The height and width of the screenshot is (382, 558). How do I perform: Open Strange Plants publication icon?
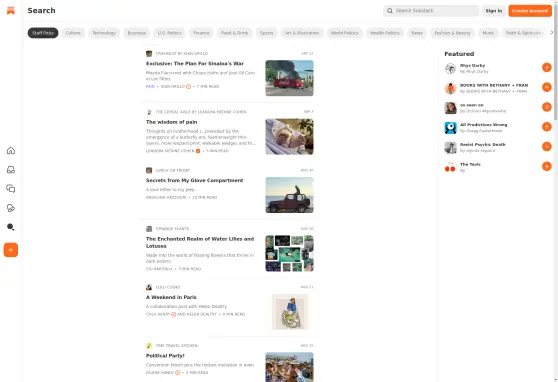pyautogui.click(x=149, y=229)
